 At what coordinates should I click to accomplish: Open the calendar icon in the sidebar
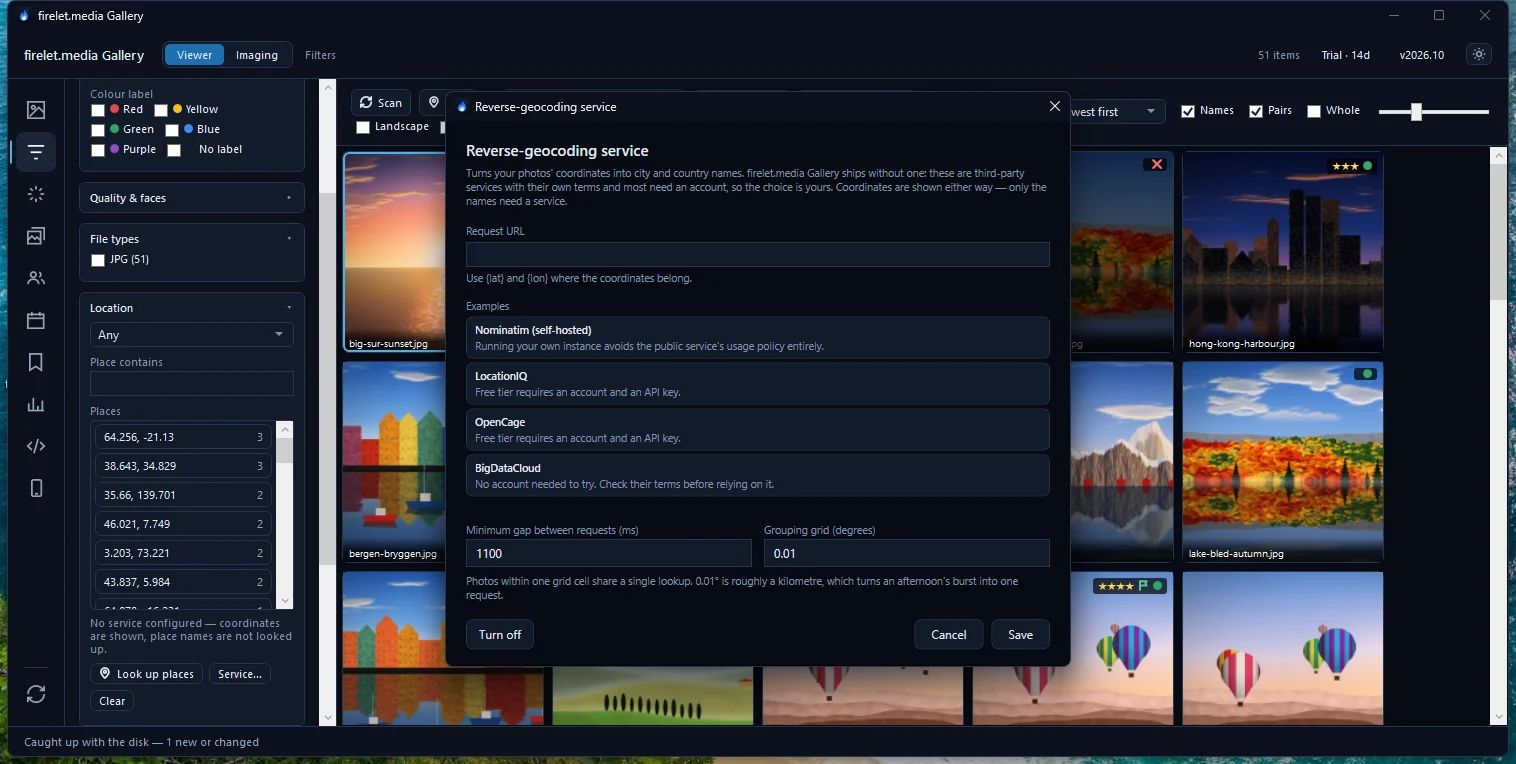(x=36, y=320)
